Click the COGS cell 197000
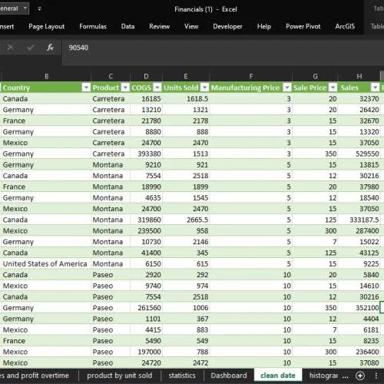 point(146,352)
